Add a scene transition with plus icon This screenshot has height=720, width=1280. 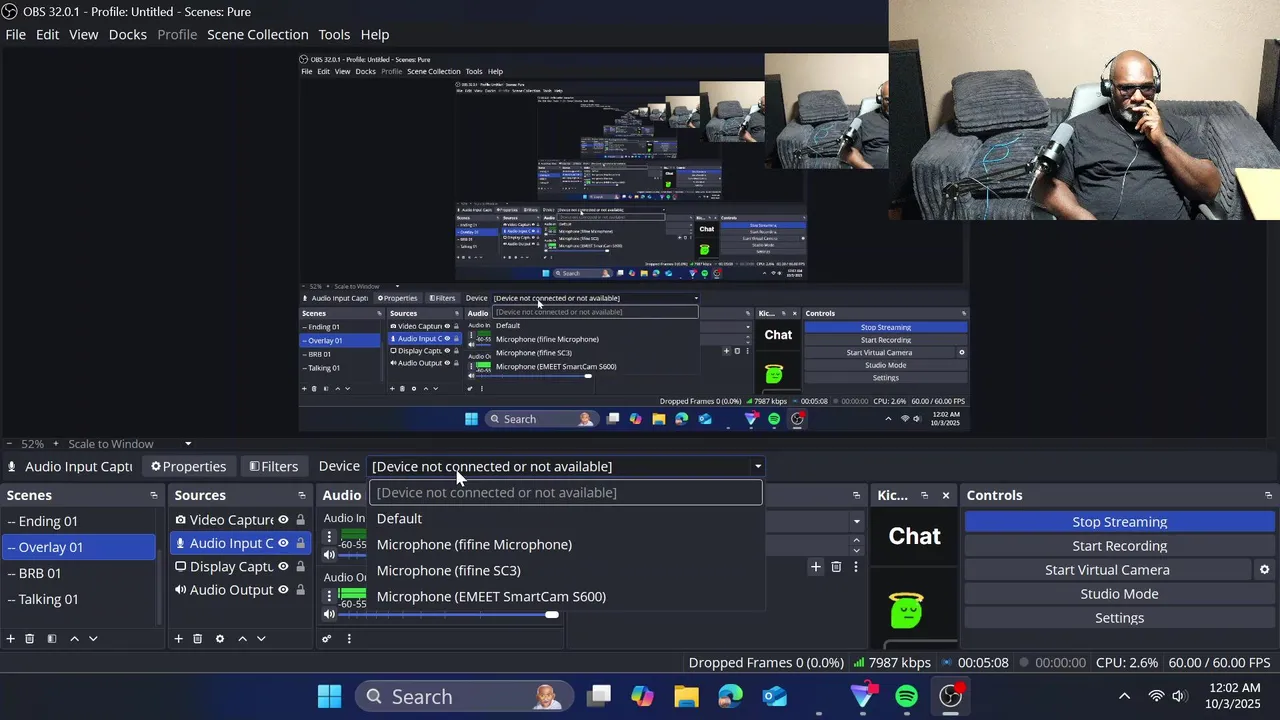(x=816, y=567)
